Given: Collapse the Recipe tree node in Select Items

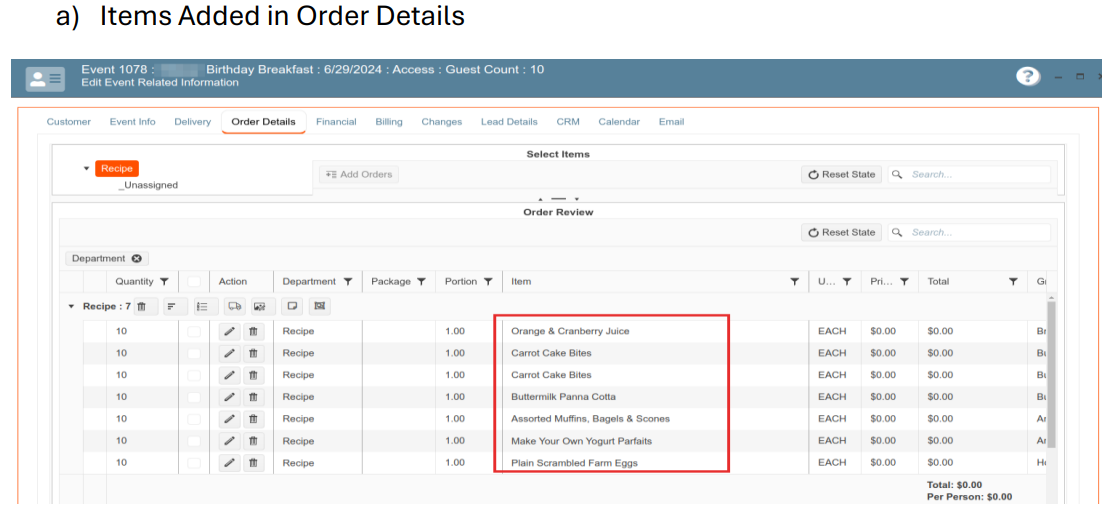Looking at the screenshot, I should pyautogui.click(x=86, y=169).
